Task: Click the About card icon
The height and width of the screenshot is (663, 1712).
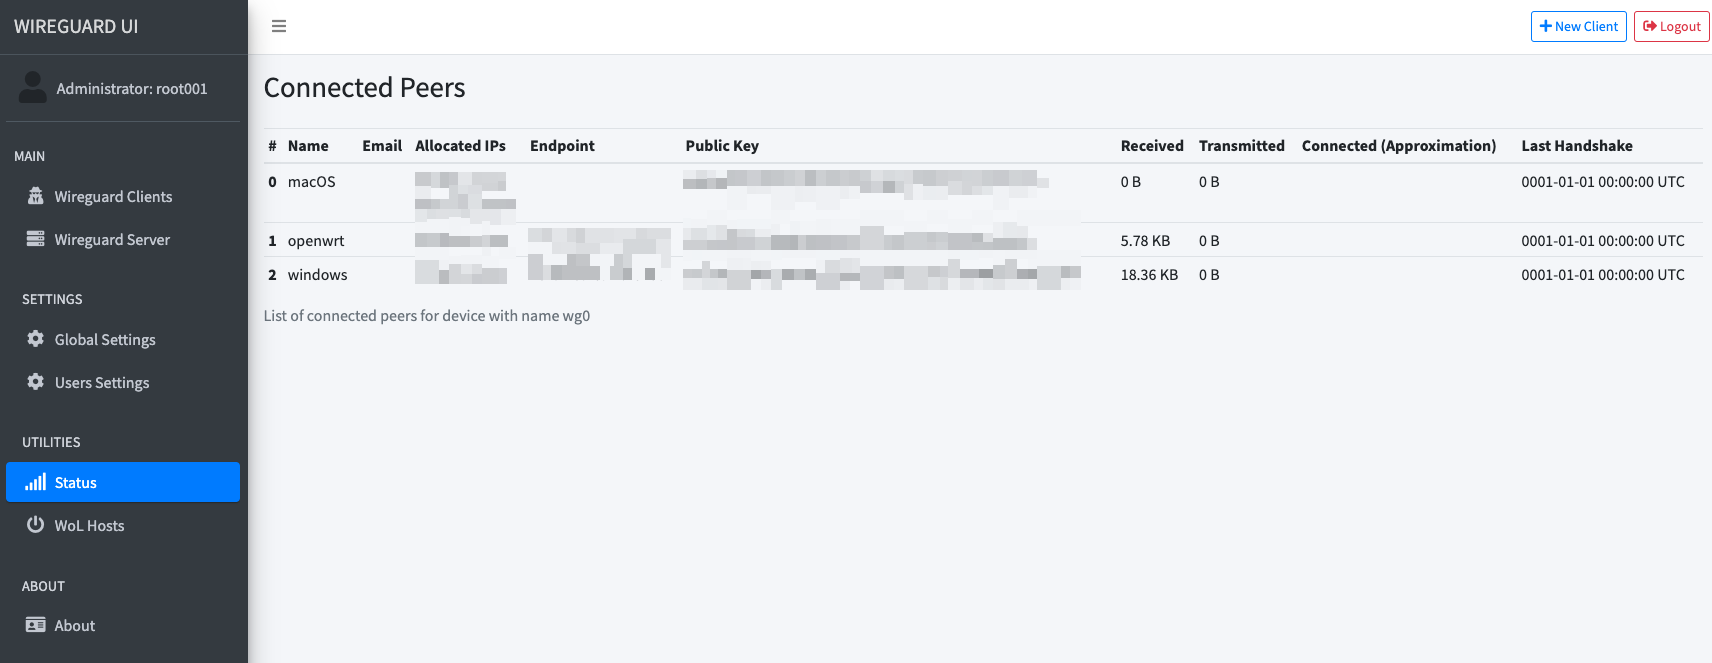Action: [x=36, y=625]
